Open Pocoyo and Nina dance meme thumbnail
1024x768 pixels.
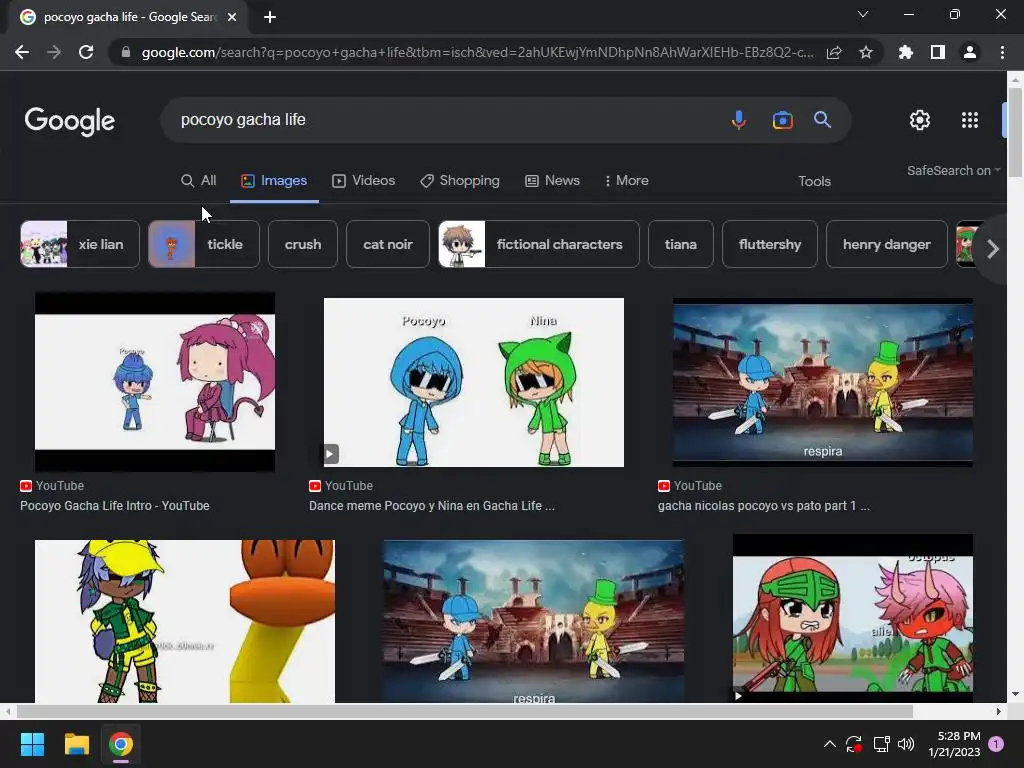473,382
